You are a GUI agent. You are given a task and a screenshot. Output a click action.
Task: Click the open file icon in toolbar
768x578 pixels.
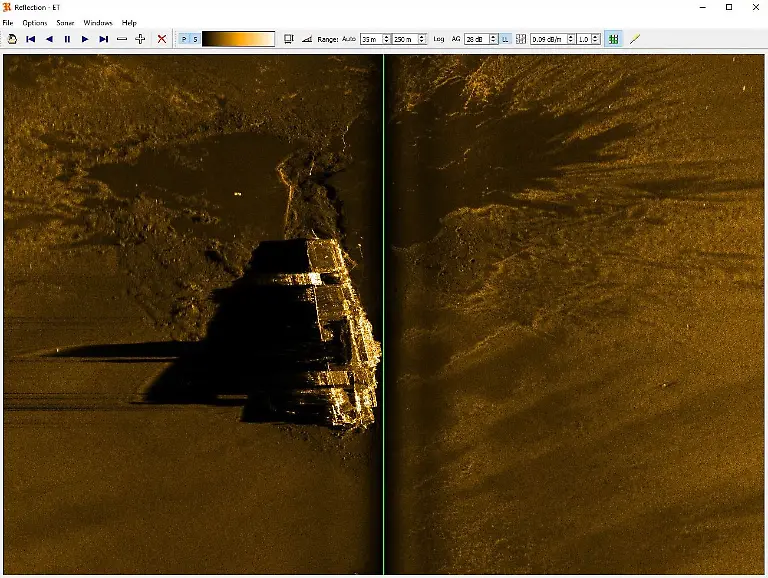[x=12, y=39]
